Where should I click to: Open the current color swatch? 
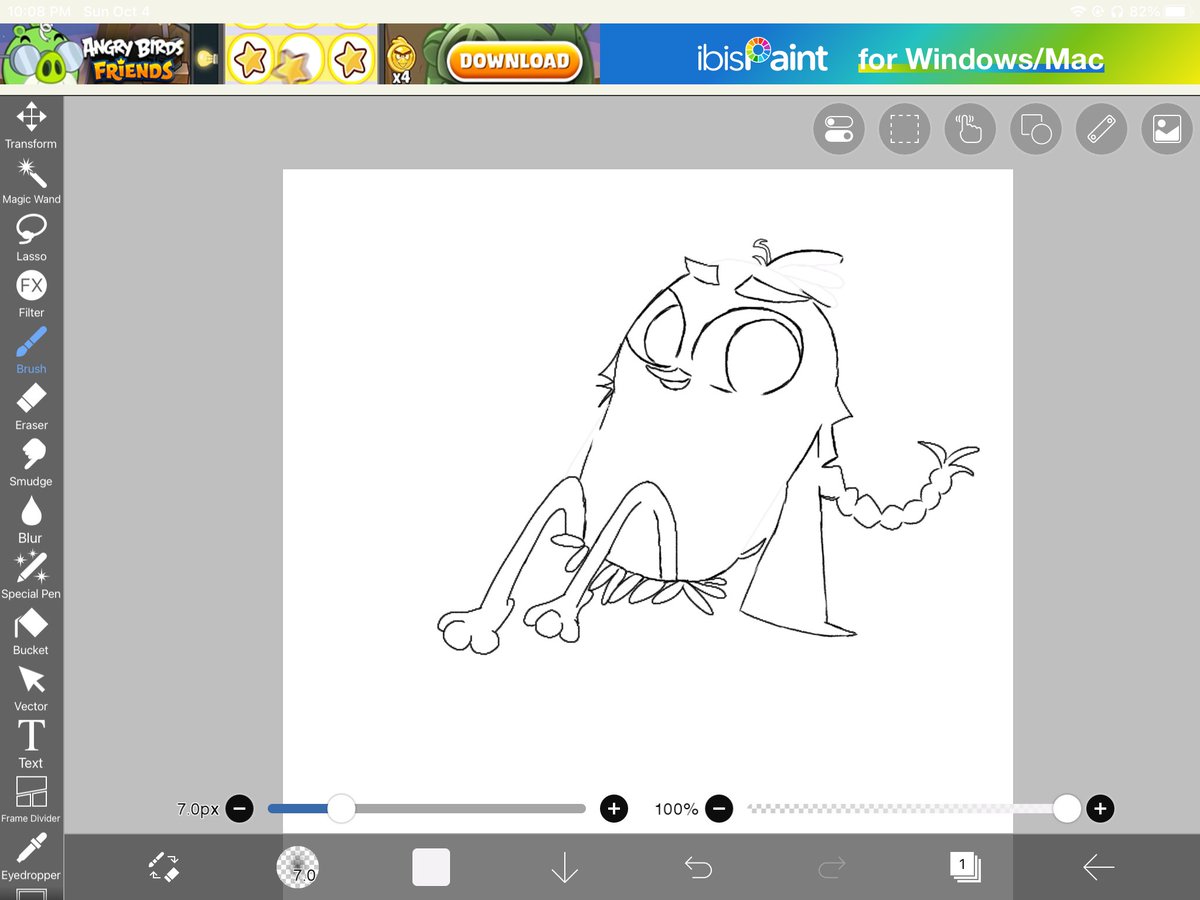click(x=431, y=867)
